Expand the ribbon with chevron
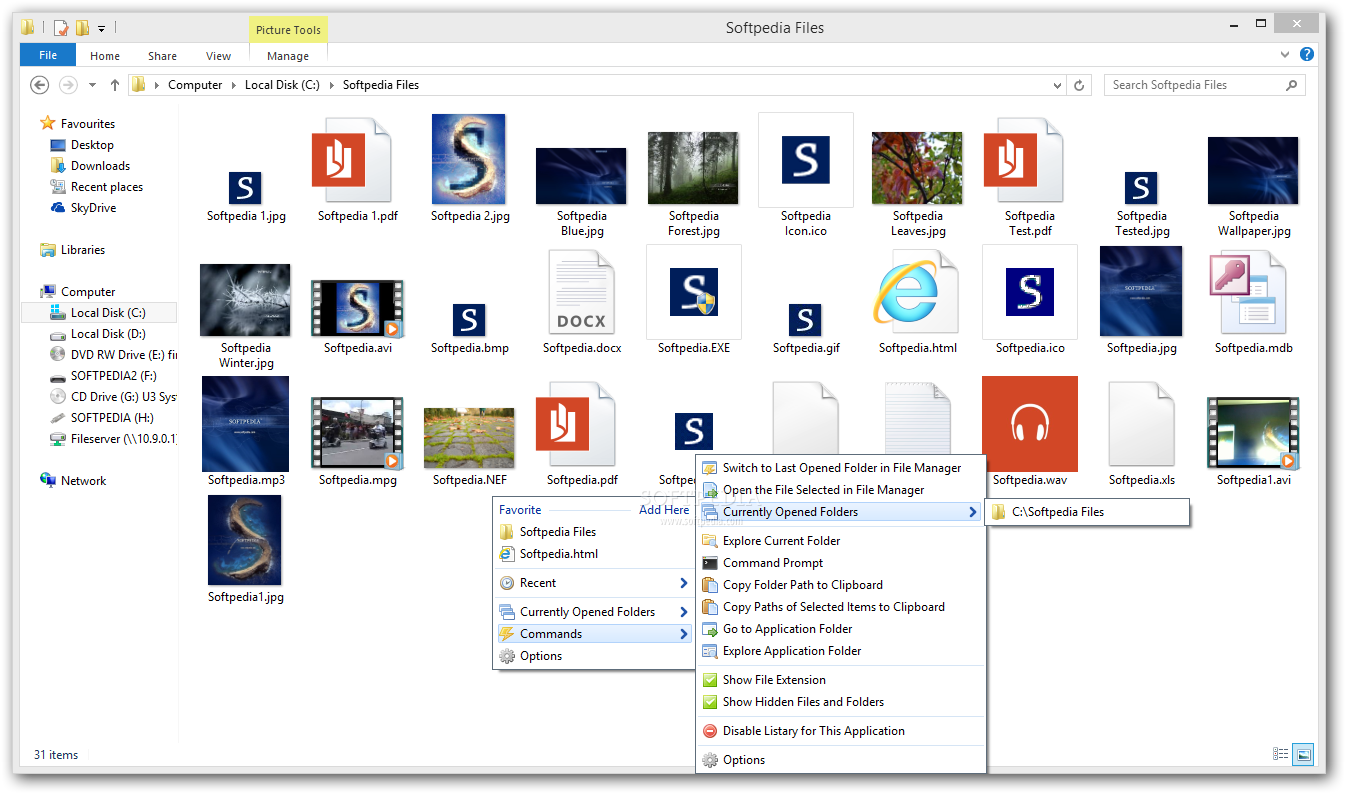Viewport: 1346px width, 794px height. (1285, 54)
